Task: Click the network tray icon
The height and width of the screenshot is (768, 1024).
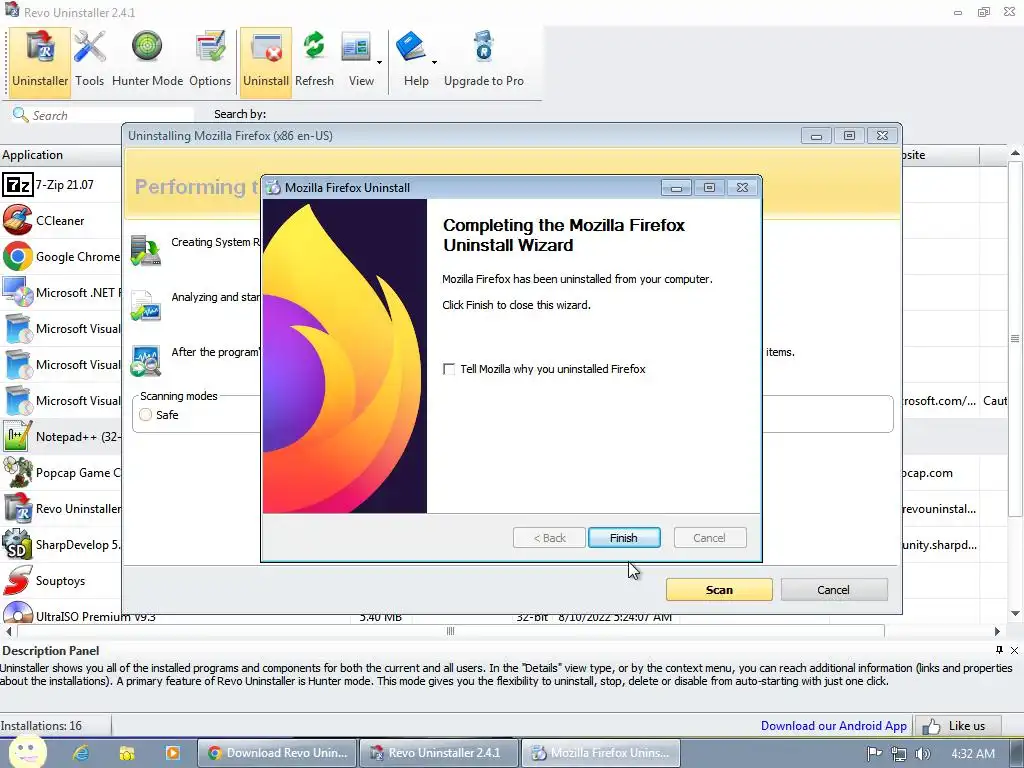Action: (899, 754)
